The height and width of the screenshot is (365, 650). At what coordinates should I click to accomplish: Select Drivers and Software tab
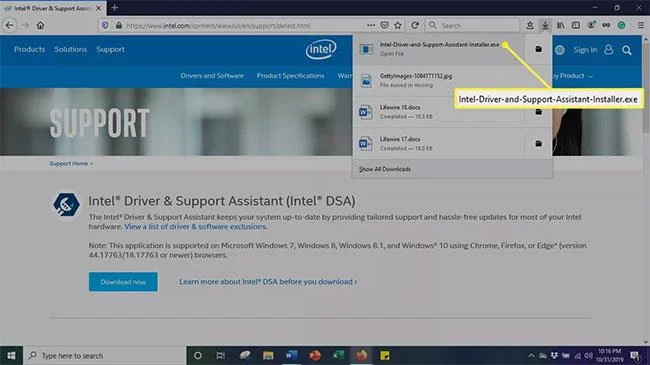pos(212,76)
